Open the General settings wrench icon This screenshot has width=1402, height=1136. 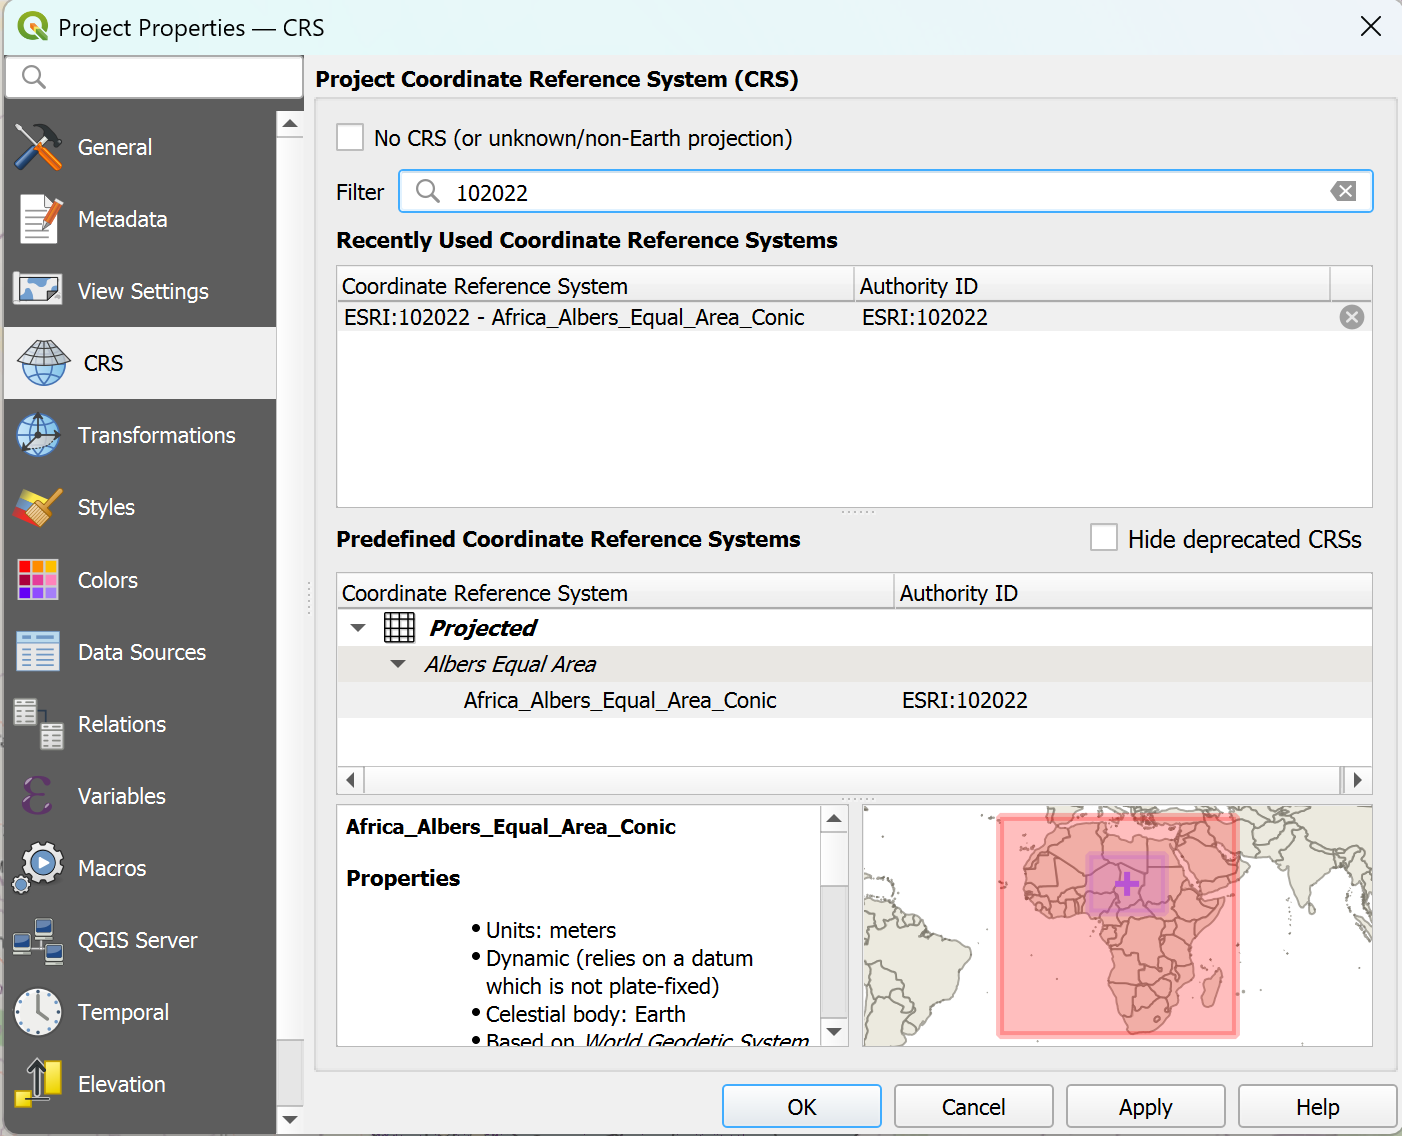[x=38, y=147]
